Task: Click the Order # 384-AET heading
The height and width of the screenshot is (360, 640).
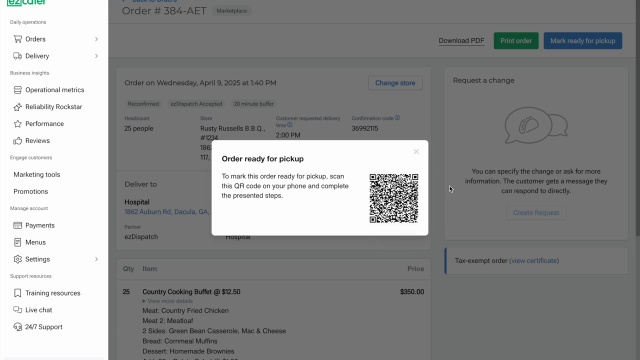Action: [164, 11]
